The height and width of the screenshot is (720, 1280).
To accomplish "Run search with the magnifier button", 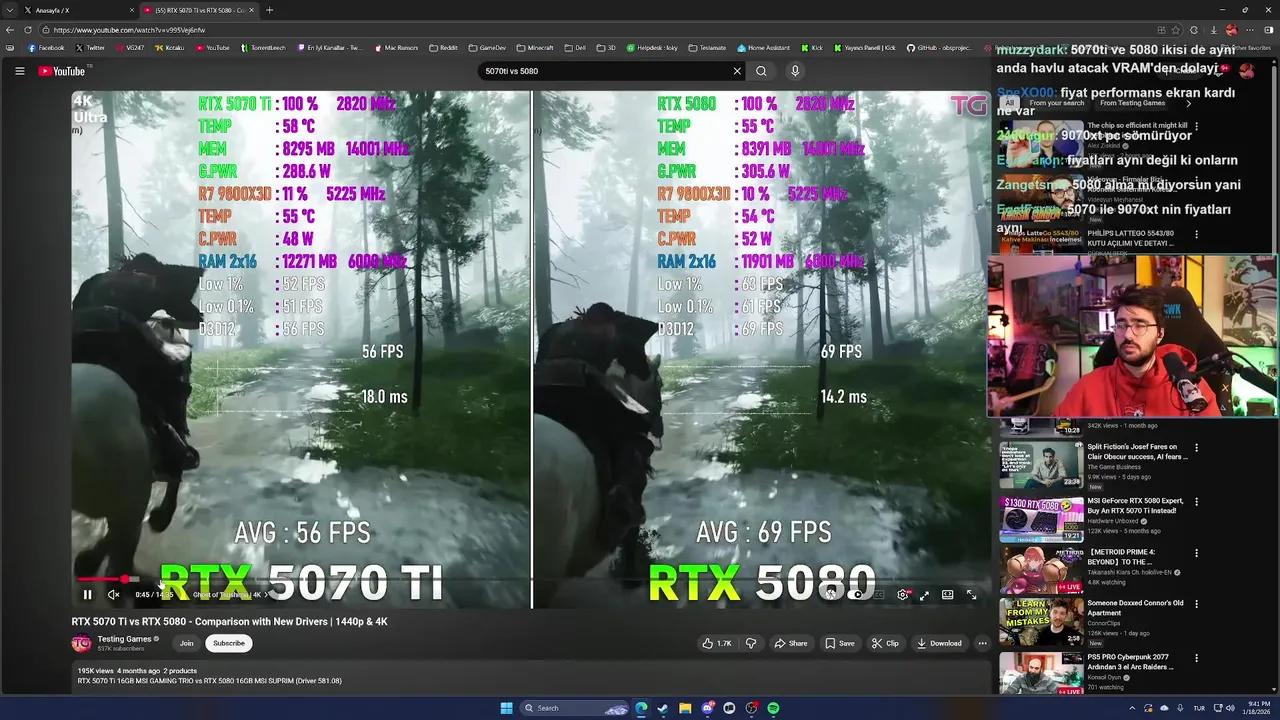I will pos(761,71).
